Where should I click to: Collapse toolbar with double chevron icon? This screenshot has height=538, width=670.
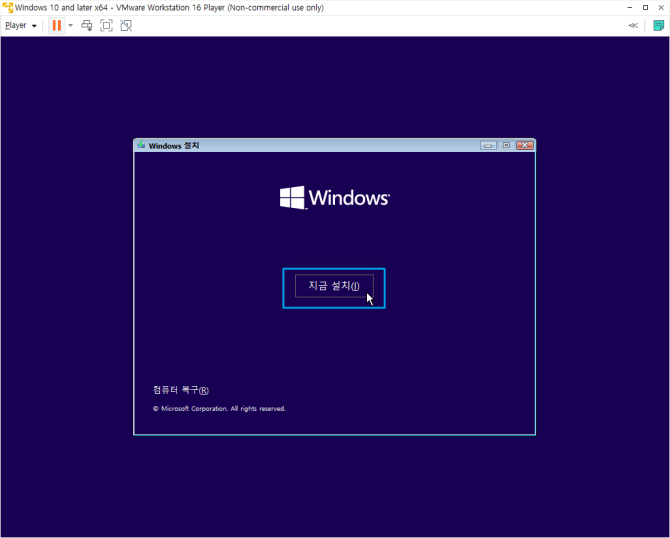(633, 26)
